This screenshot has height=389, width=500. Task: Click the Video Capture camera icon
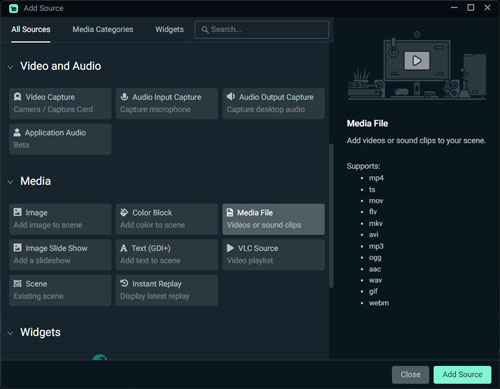point(17,97)
